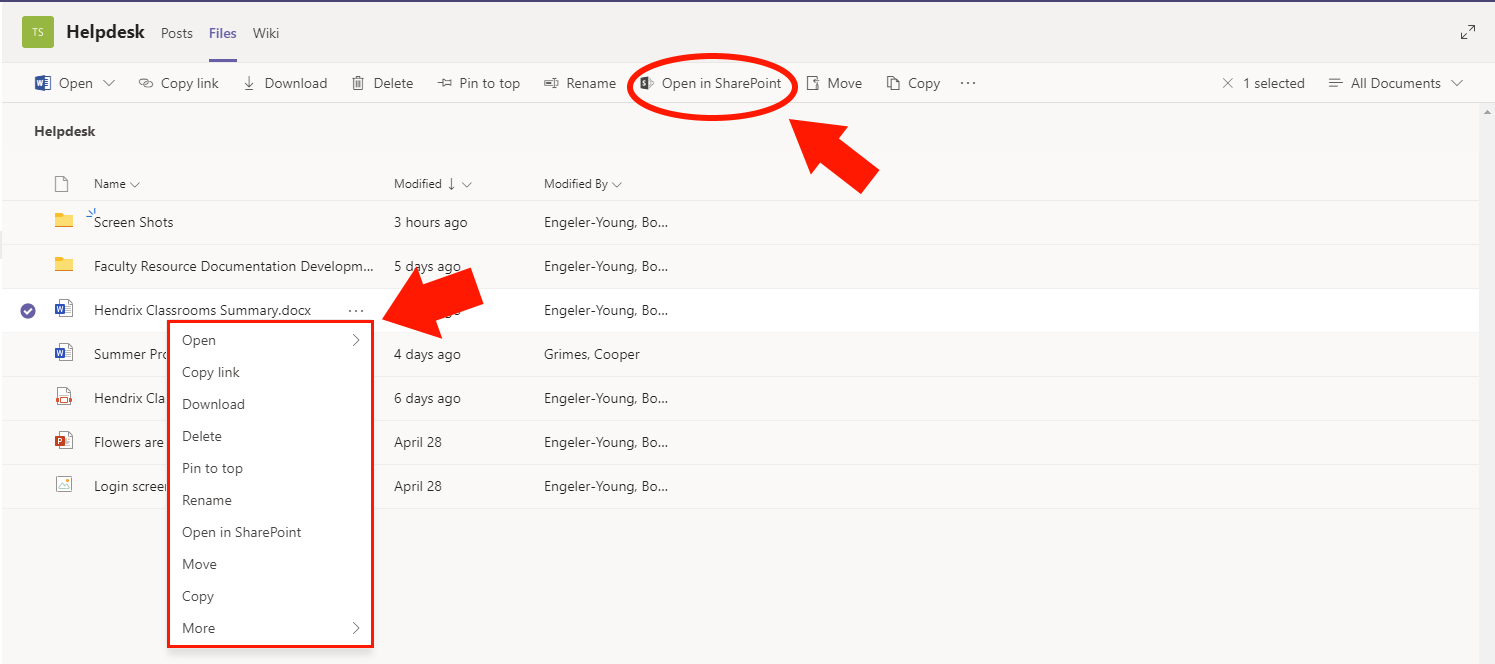The height and width of the screenshot is (664, 1495).
Task: Click the PowerPoint icon of Flowers are file
Action: tap(64, 441)
